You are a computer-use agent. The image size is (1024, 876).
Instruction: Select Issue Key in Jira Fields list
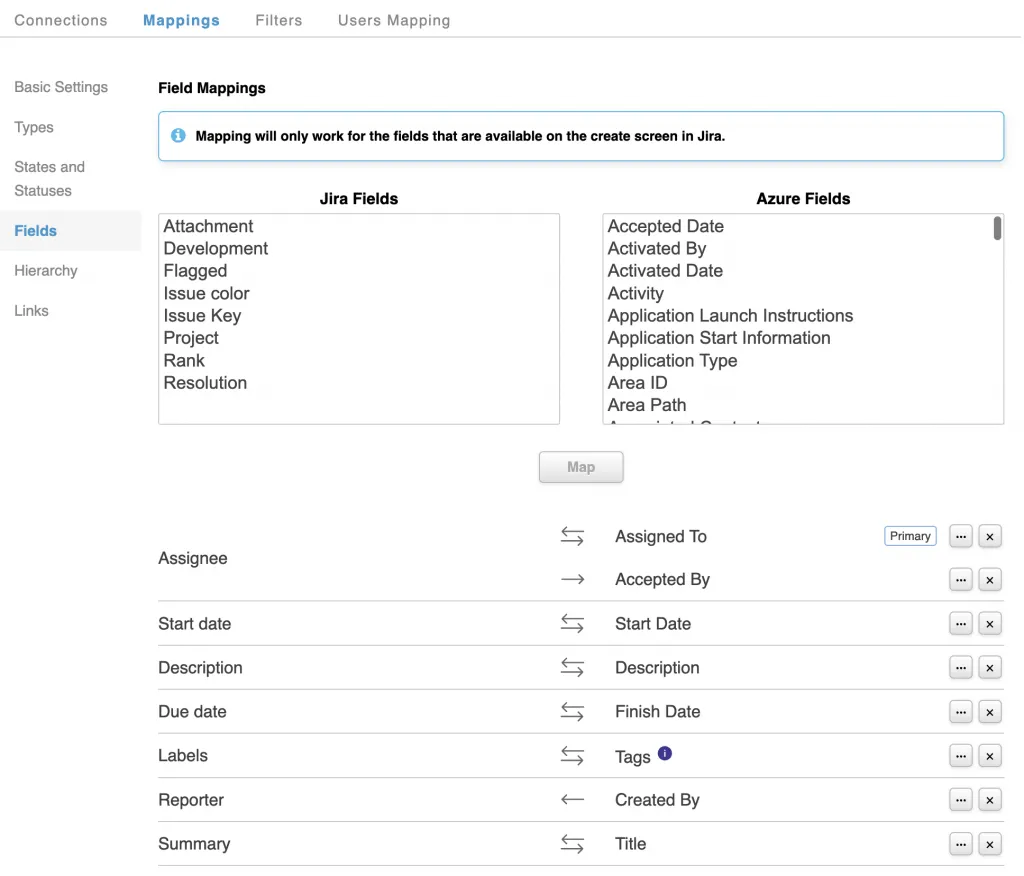202,316
